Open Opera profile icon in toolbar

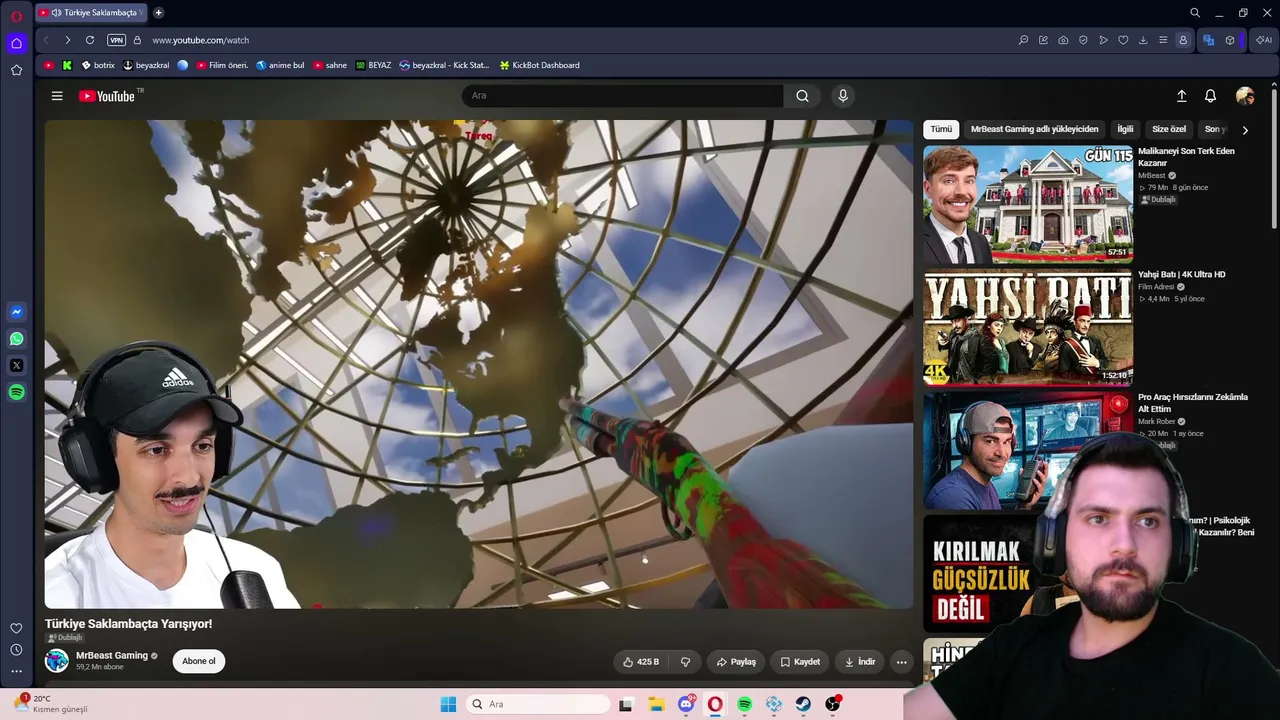(1183, 40)
